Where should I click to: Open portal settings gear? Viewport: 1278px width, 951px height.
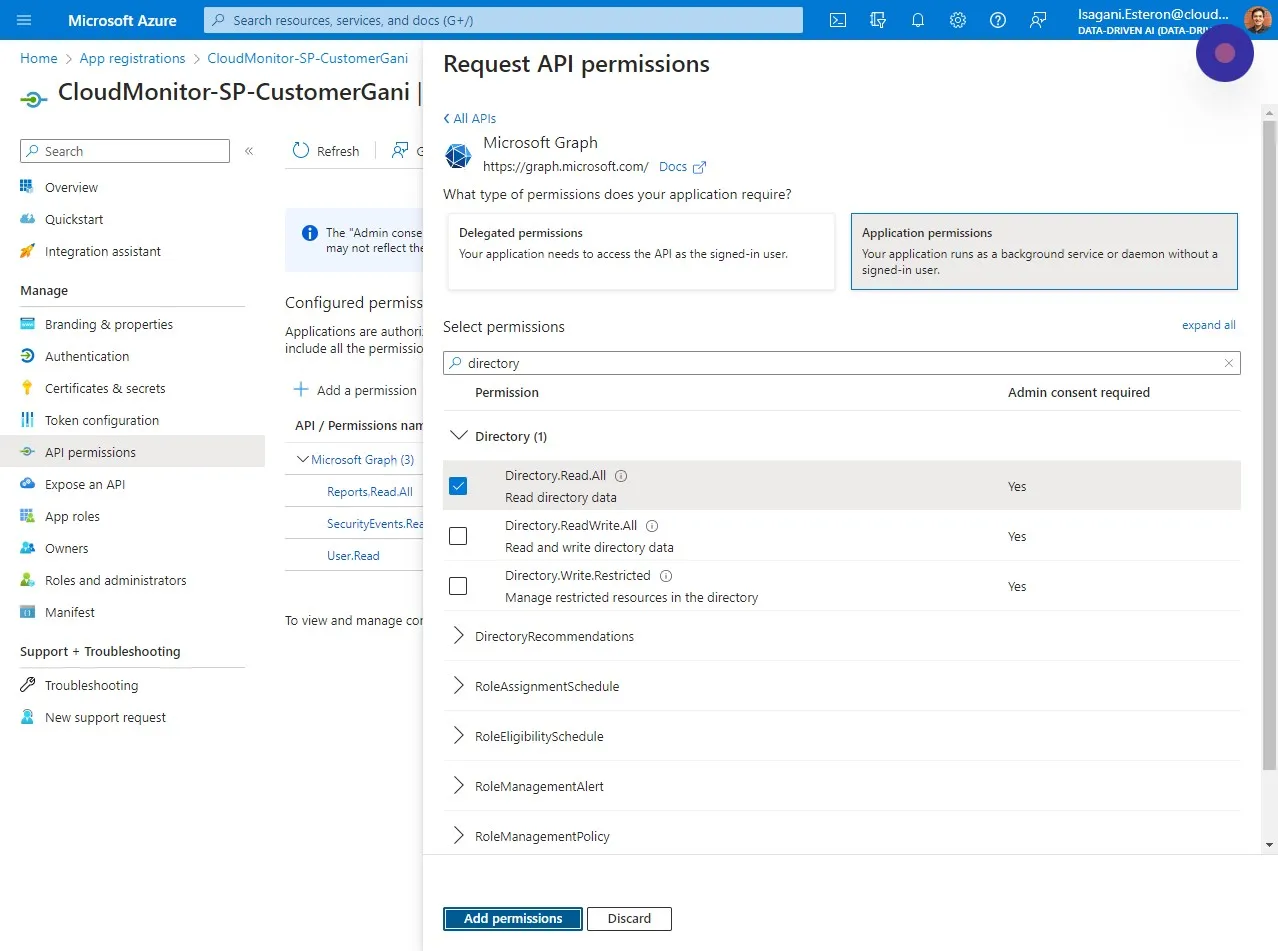pyautogui.click(x=958, y=20)
